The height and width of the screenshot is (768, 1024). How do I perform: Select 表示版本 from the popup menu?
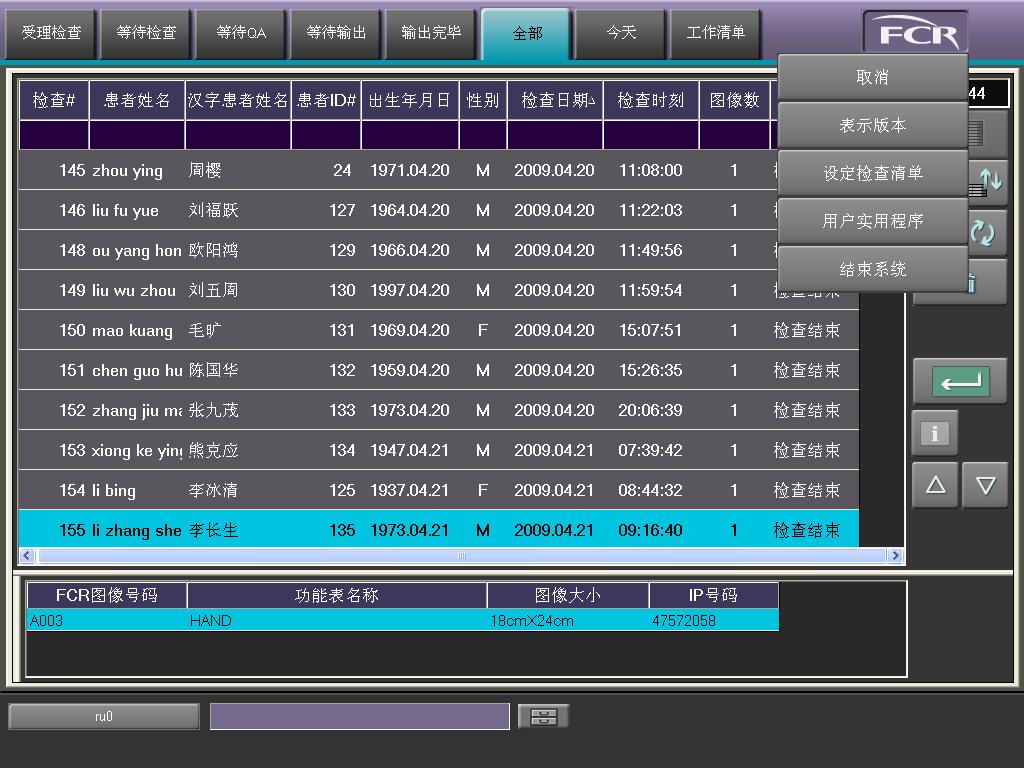pos(872,125)
